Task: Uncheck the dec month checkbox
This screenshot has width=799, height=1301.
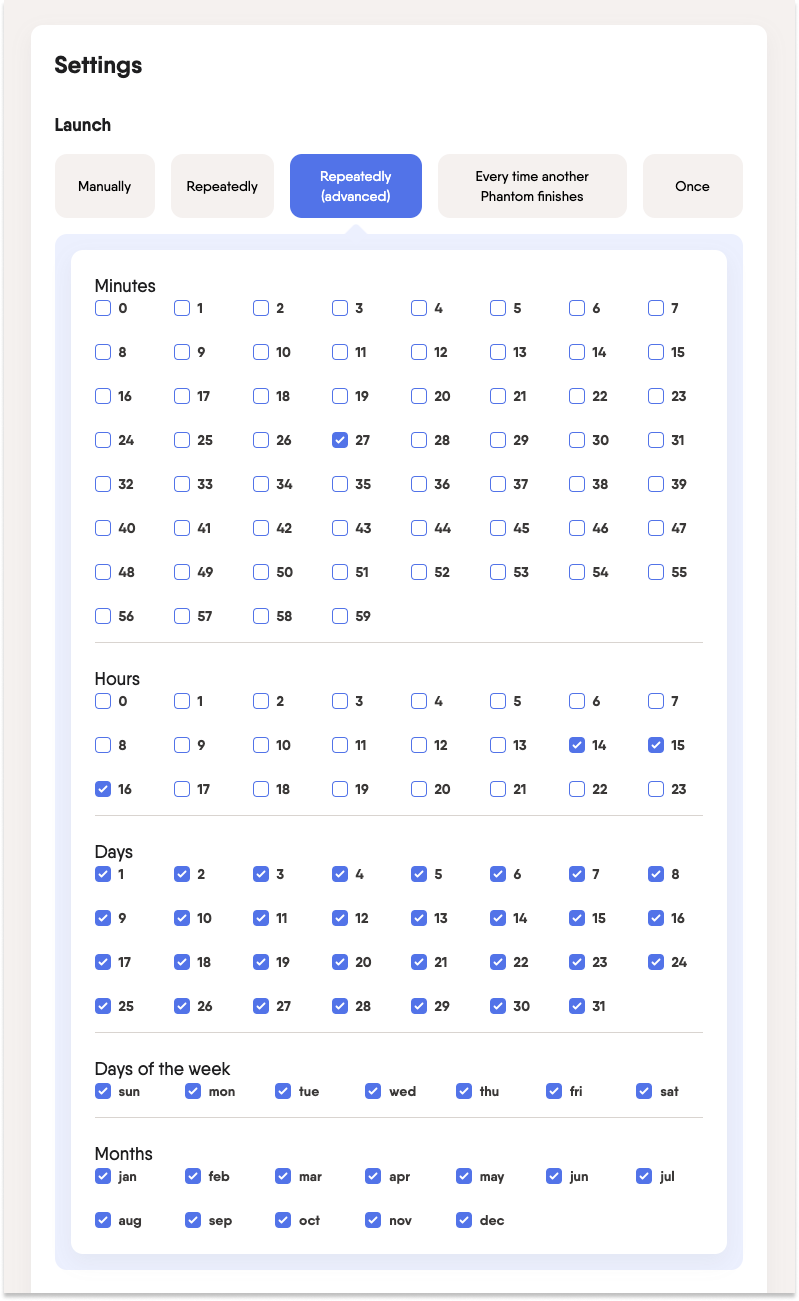Action: (x=464, y=1220)
